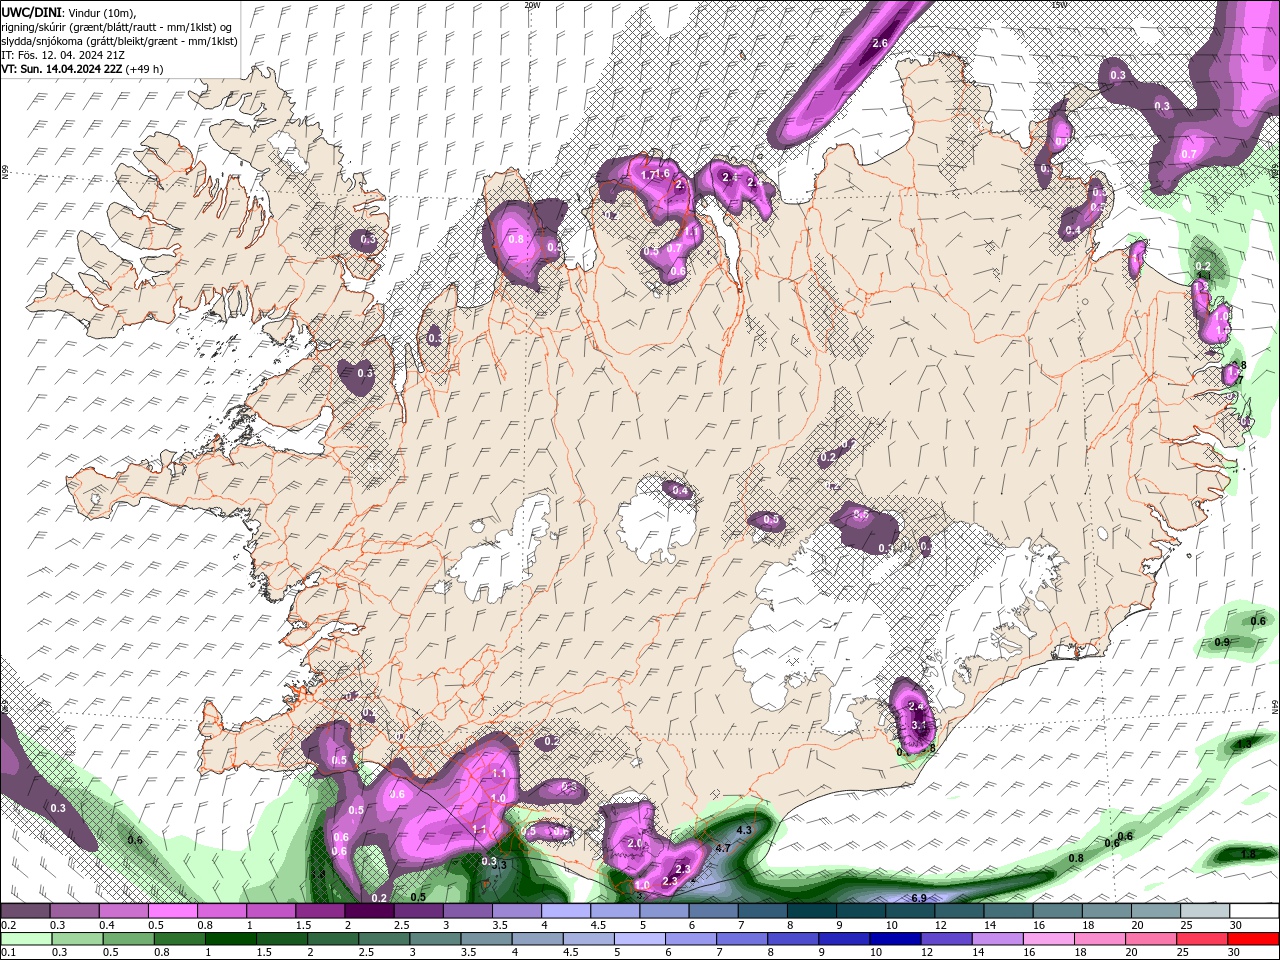Screen dimensions: 1280x960
Task: Select the white 30 swatch ending the upper snow scale
Action: click(x=1254, y=911)
